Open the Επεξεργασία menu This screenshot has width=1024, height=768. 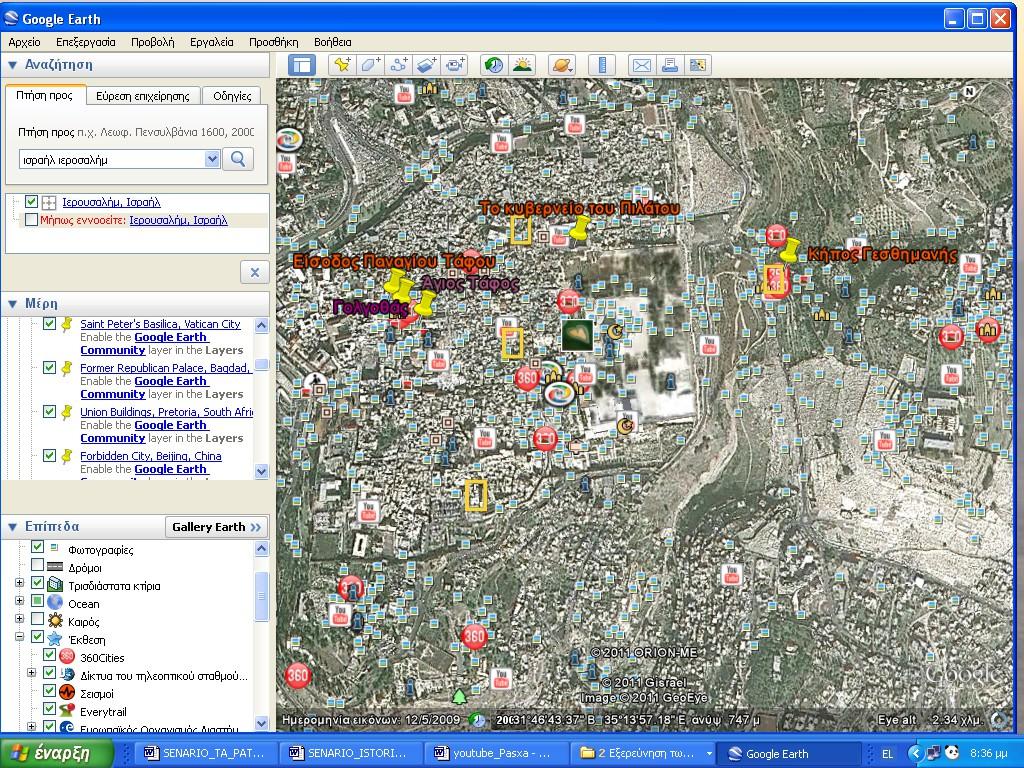86,42
